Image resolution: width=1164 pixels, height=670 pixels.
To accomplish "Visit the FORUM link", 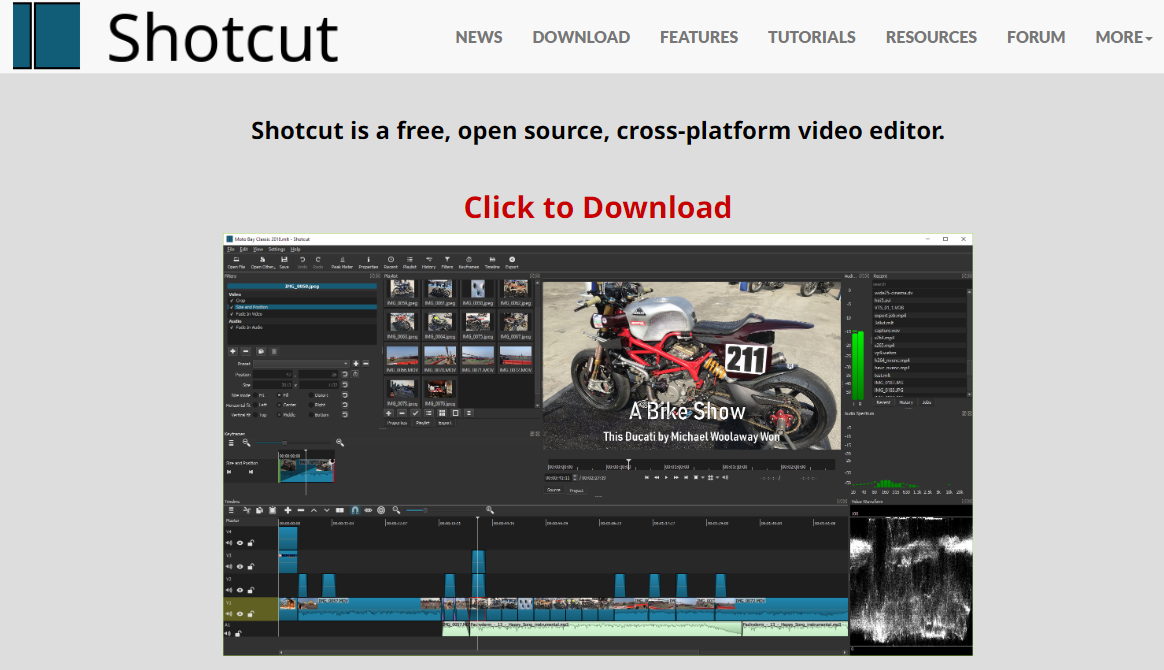I will click(x=1036, y=37).
